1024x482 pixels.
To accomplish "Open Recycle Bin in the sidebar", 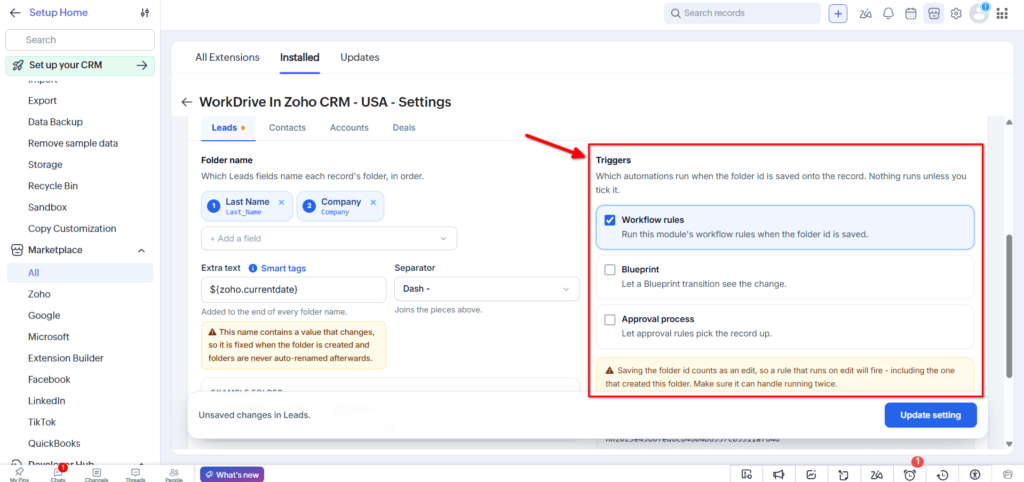I will pyautogui.click(x=53, y=186).
